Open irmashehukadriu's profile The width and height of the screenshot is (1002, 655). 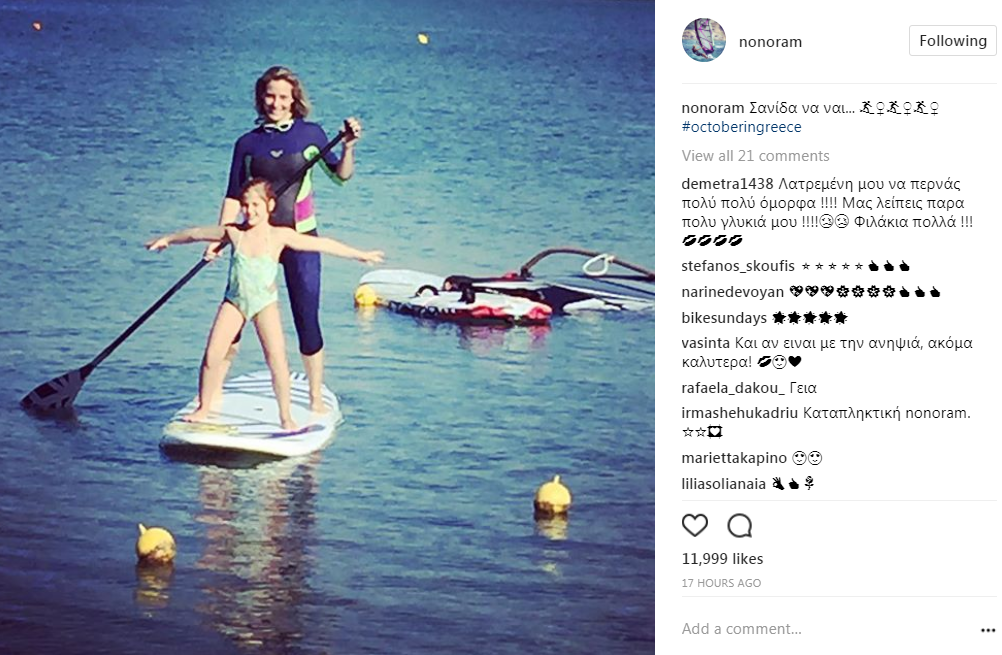tap(740, 413)
